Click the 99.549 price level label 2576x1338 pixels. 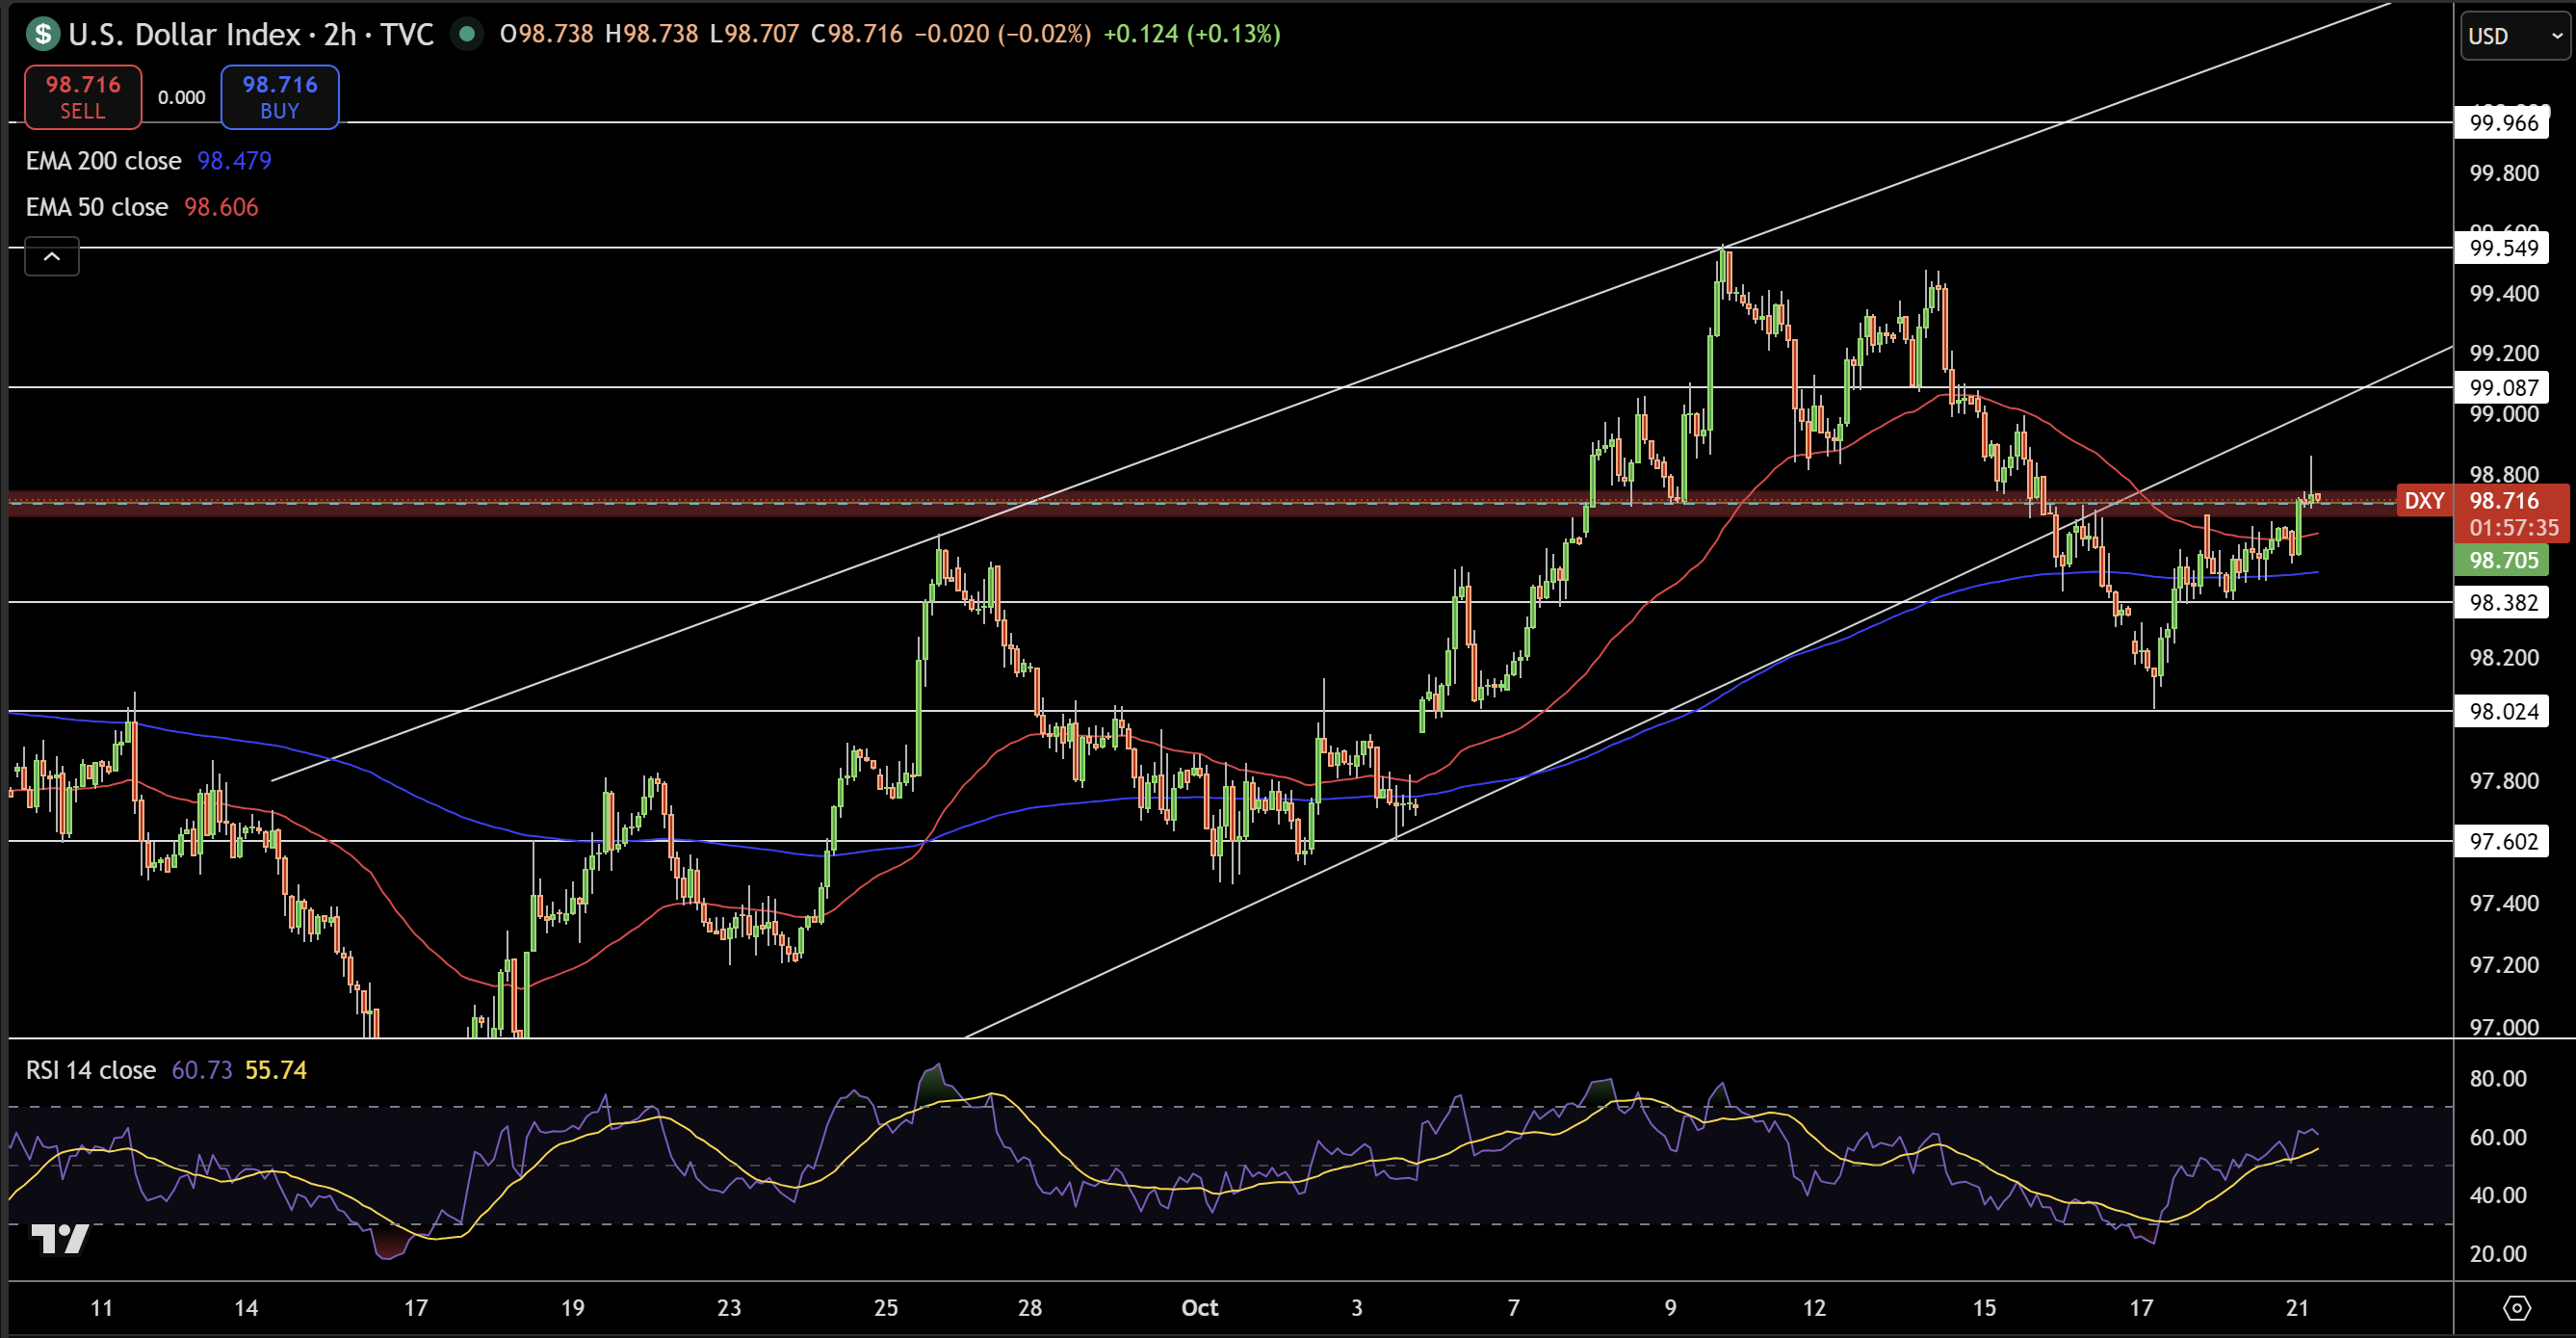click(x=2503, y=248)
